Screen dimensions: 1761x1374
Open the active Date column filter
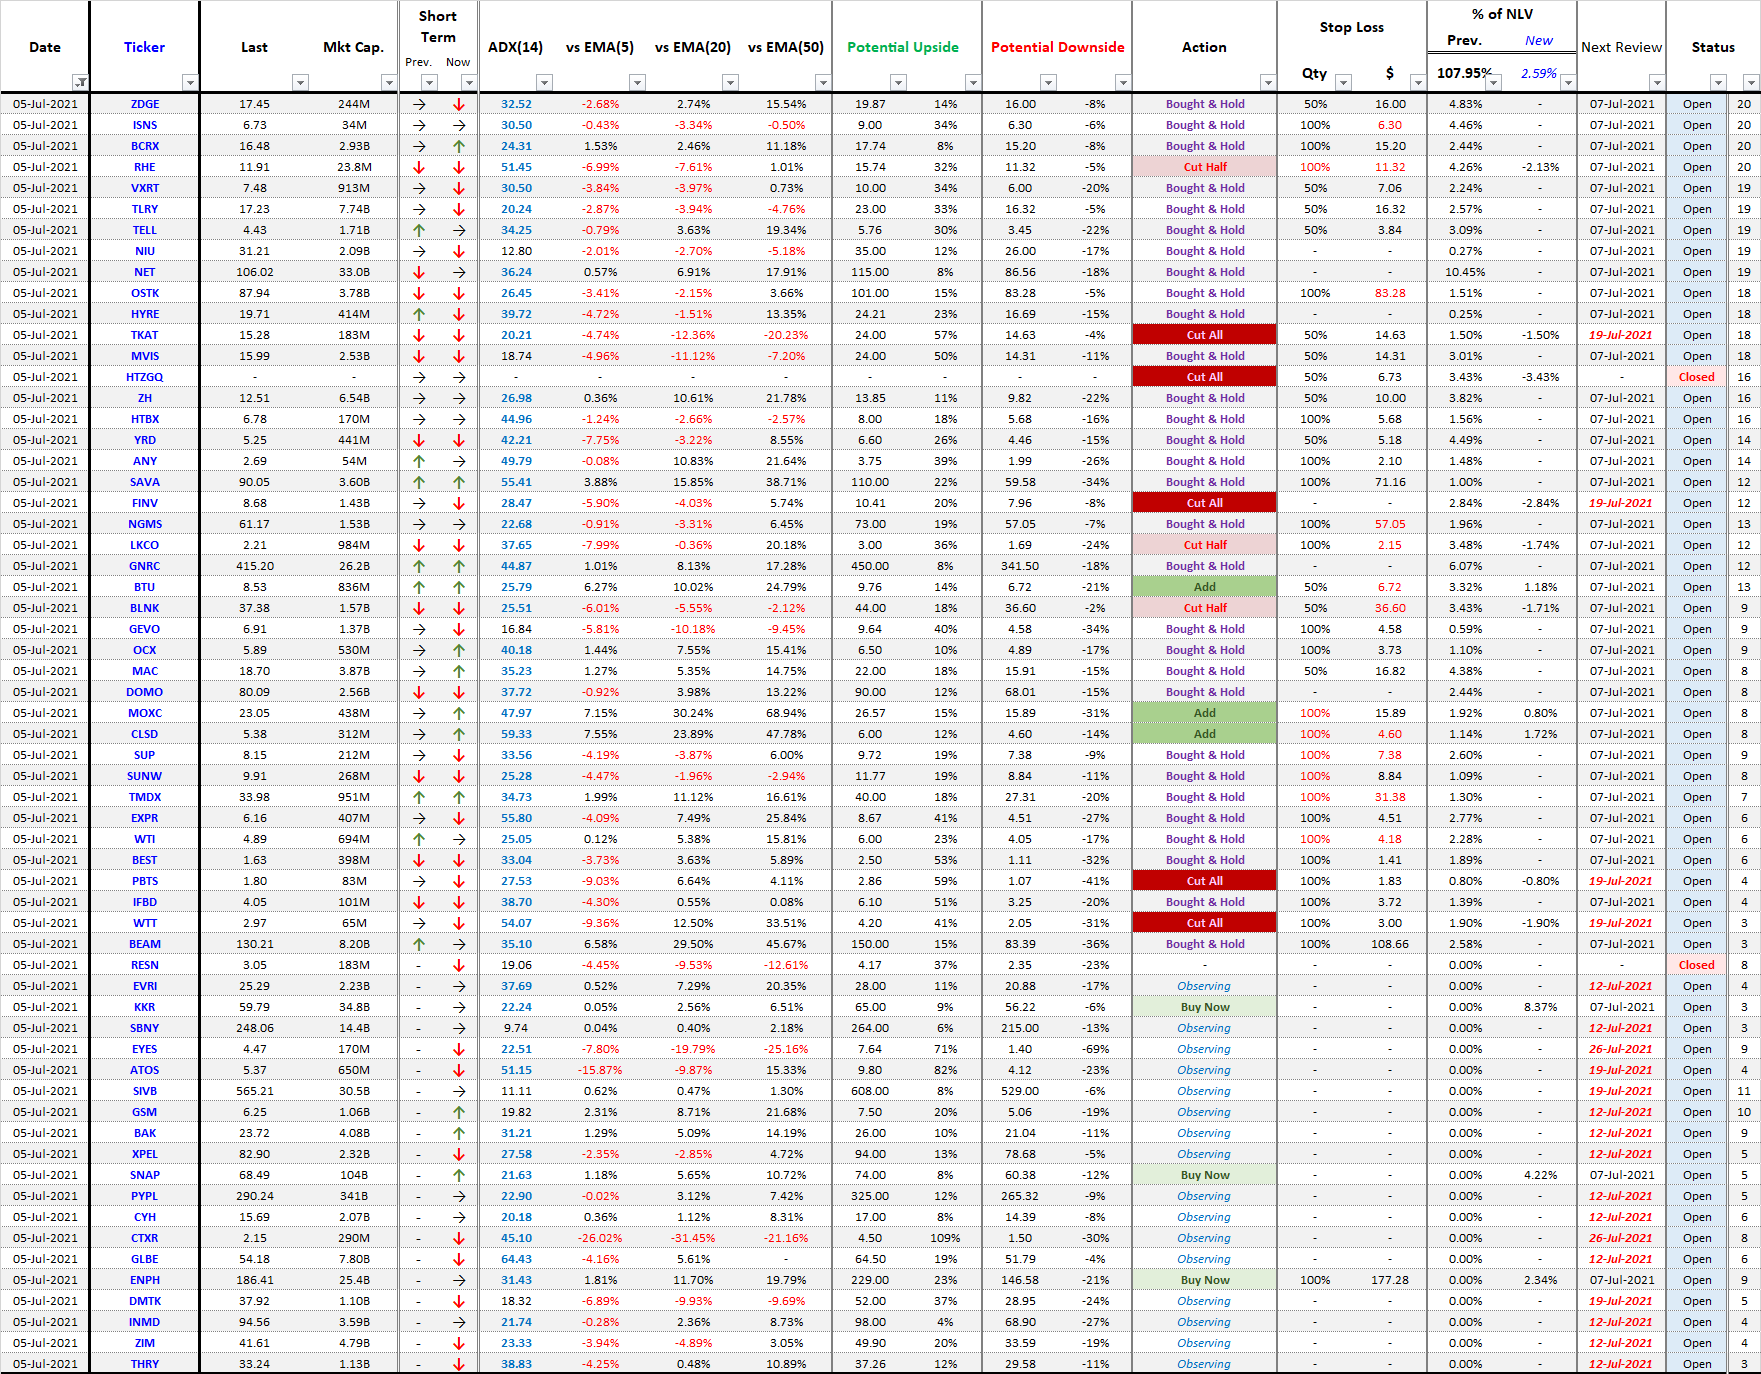pos(80,82)
